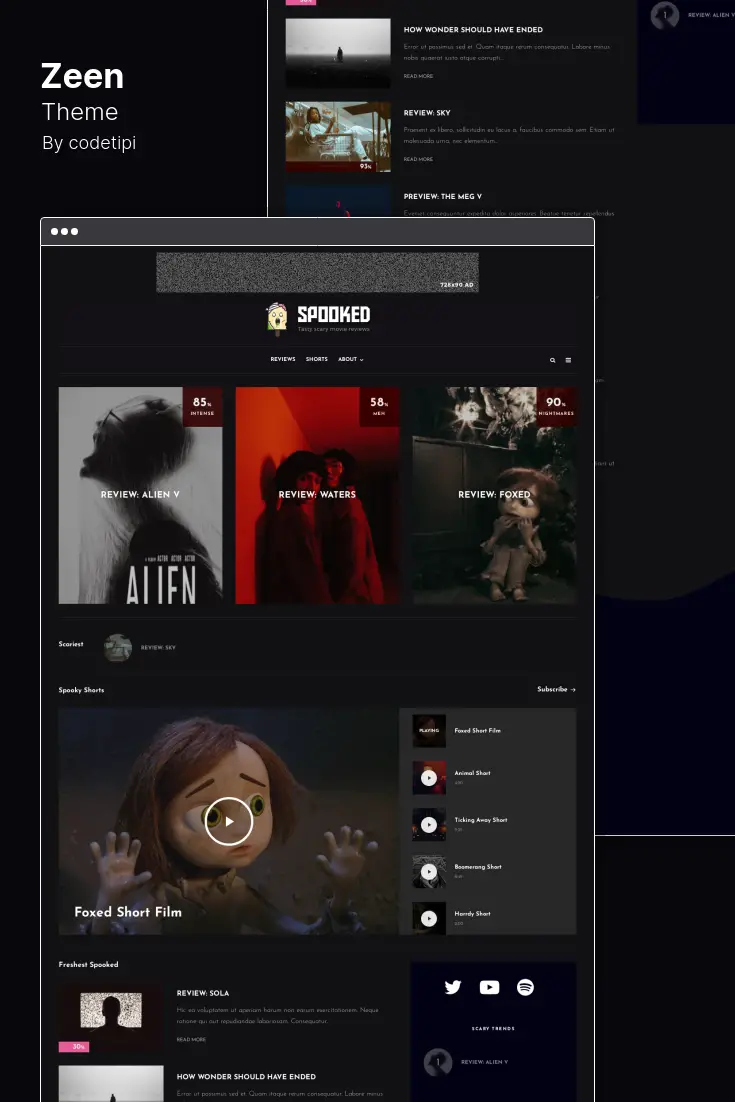Play the Ticking Away Short video
The image size is (735, 1102).
click(x=429, y=824)
